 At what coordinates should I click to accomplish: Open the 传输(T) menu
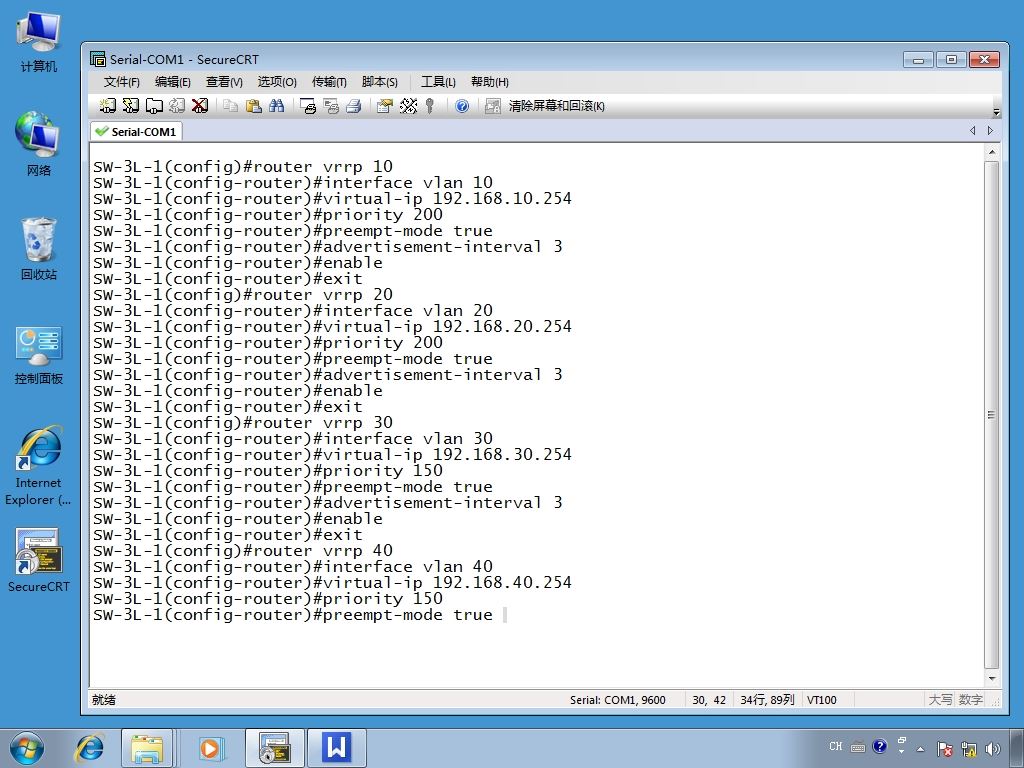(328, 82)
